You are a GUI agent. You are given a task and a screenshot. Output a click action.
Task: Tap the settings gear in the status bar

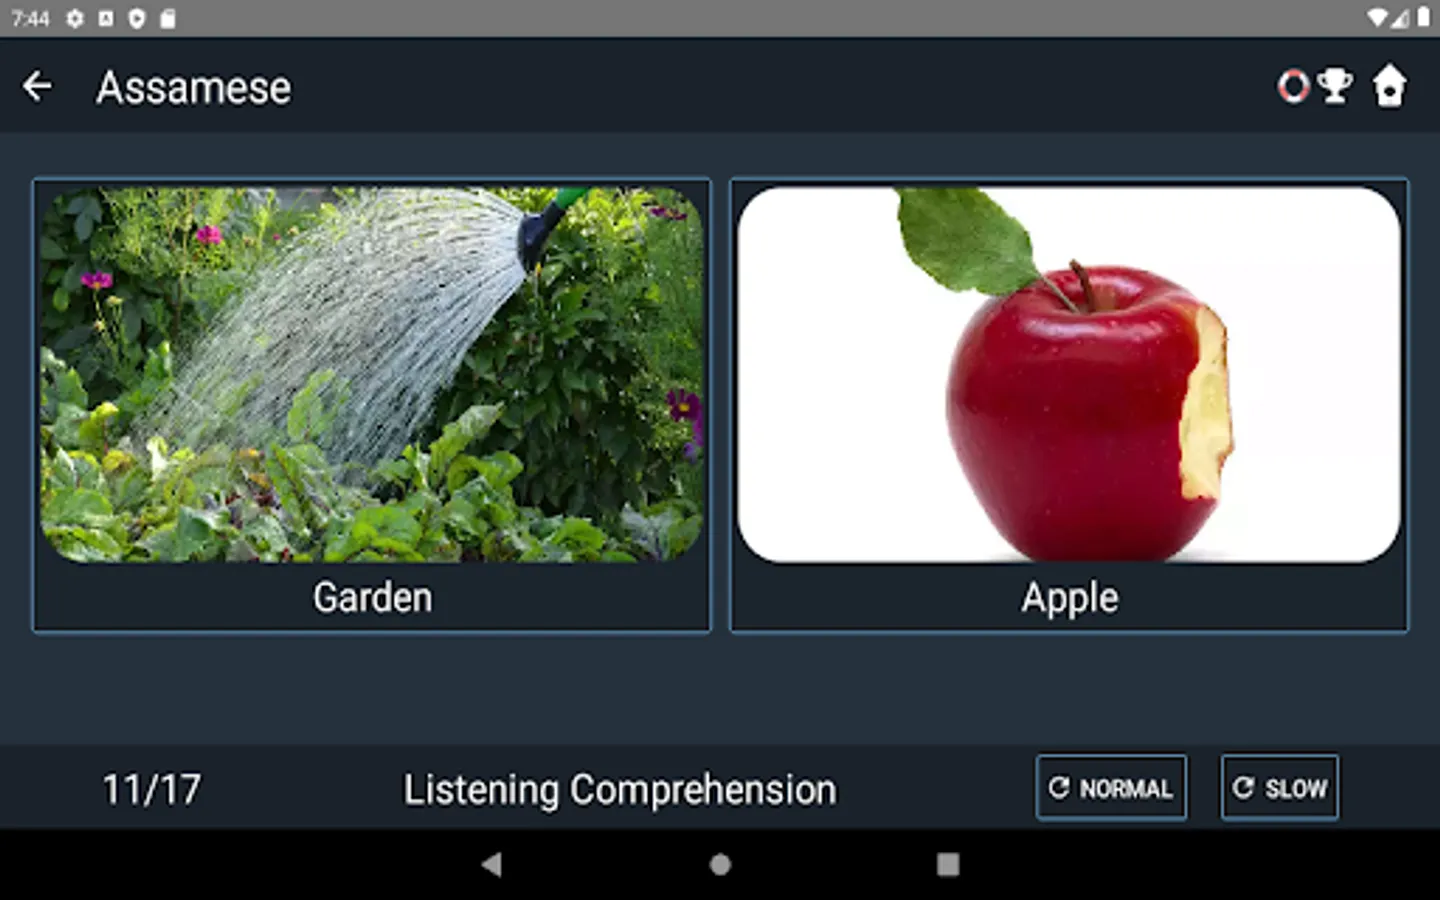tap(75, 19)
